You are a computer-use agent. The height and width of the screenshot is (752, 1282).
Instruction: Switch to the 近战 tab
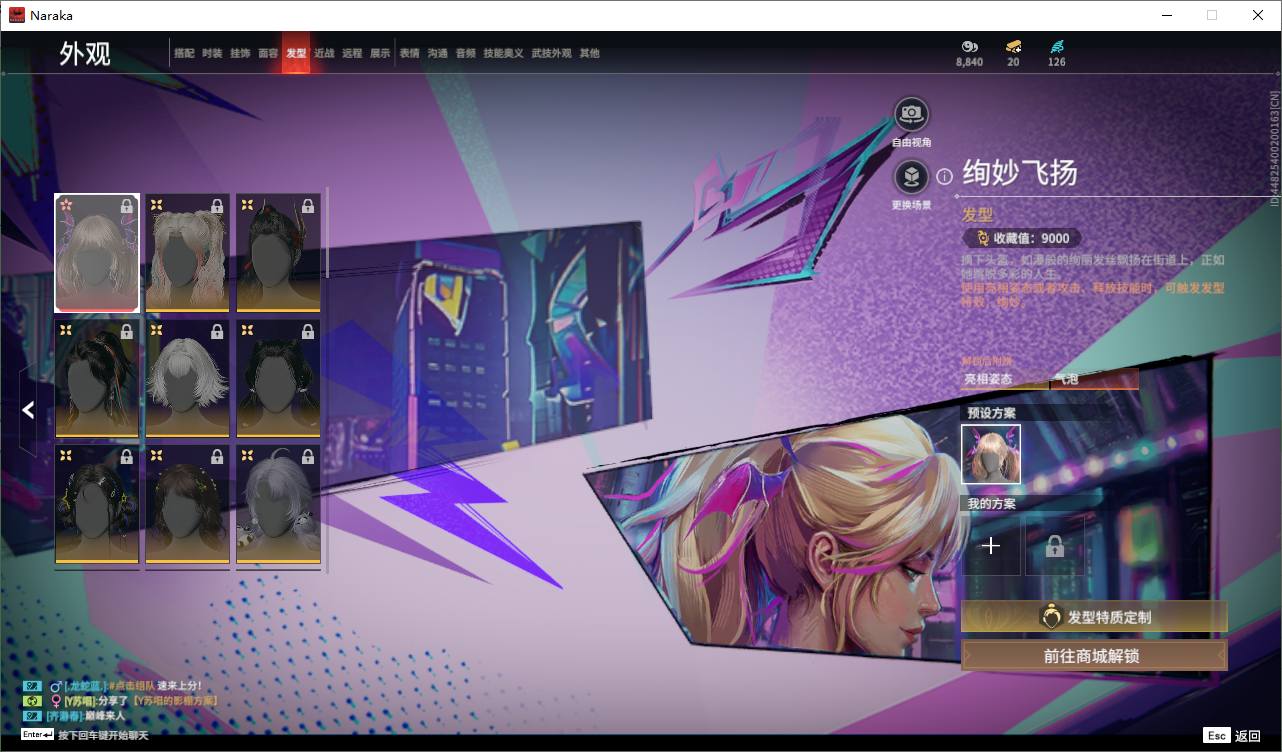[x=324, y=53]
